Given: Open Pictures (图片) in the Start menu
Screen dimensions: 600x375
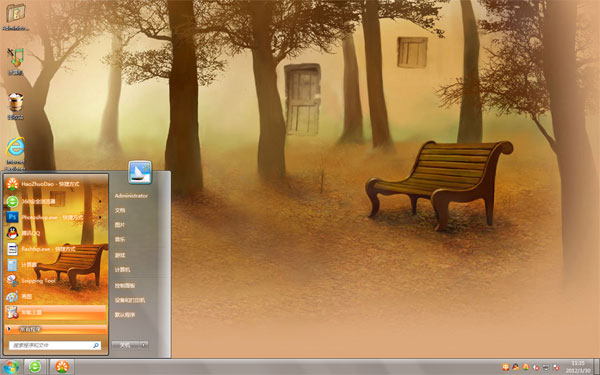Looking at the screenshot, I should click(x=120, y=225).
